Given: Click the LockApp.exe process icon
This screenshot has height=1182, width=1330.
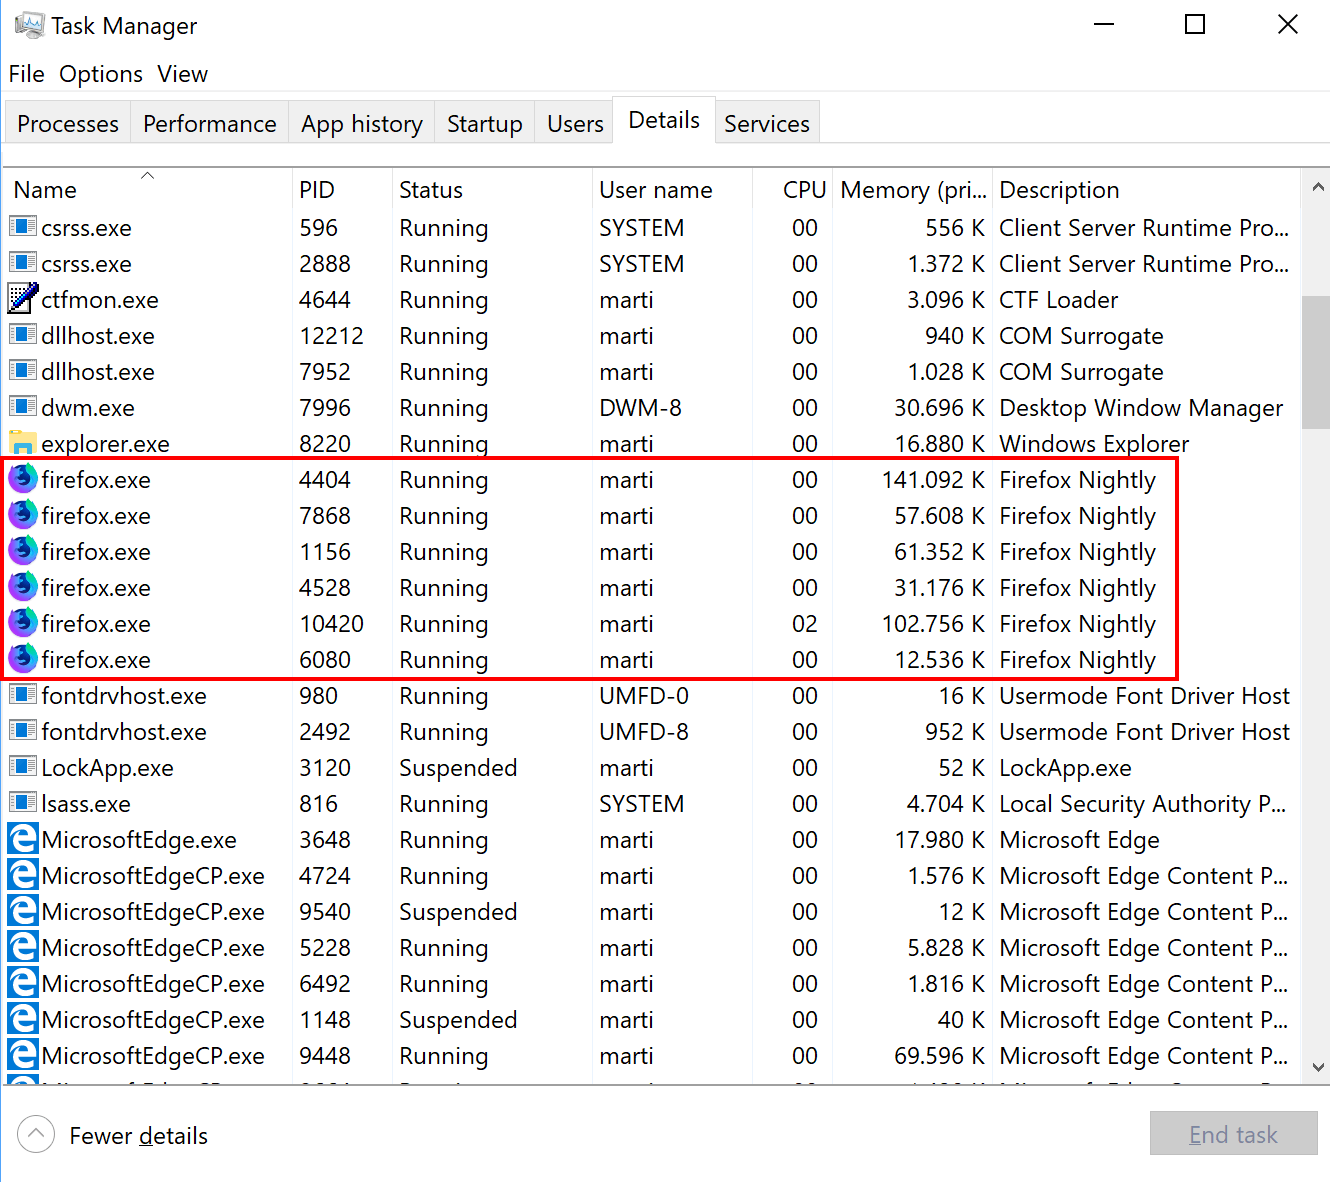Looking at the screenshot, I should click(x=22, y=766).
